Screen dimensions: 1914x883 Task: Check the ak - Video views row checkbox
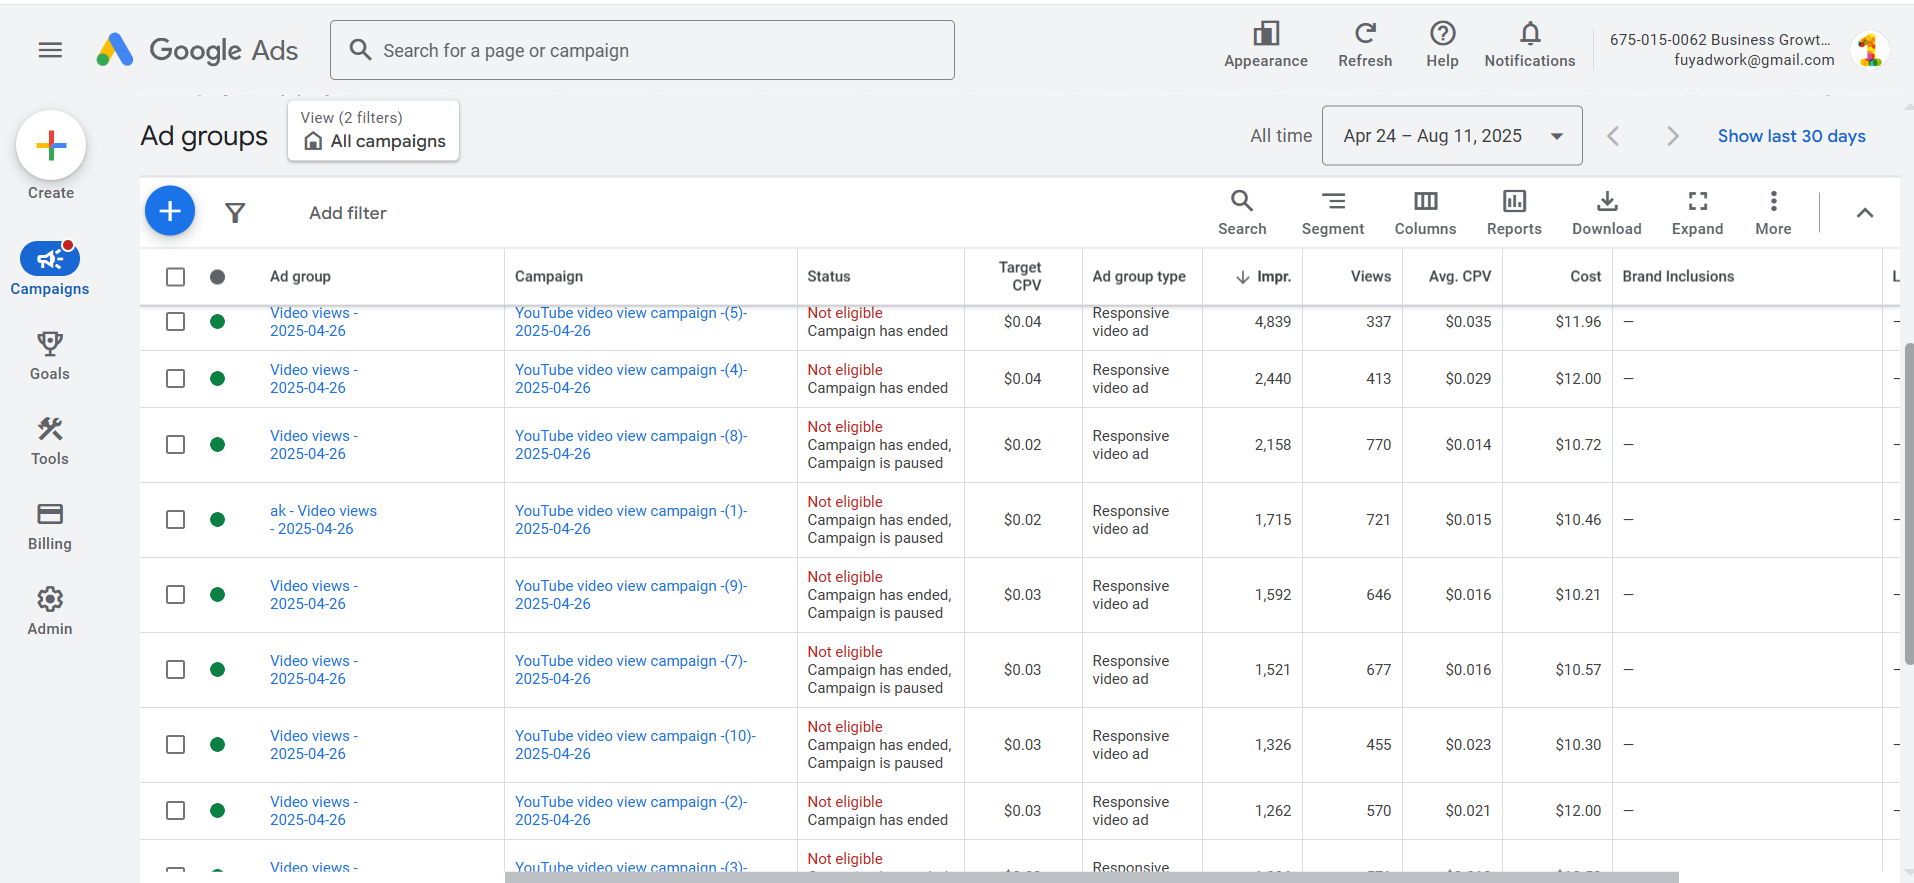176,520
